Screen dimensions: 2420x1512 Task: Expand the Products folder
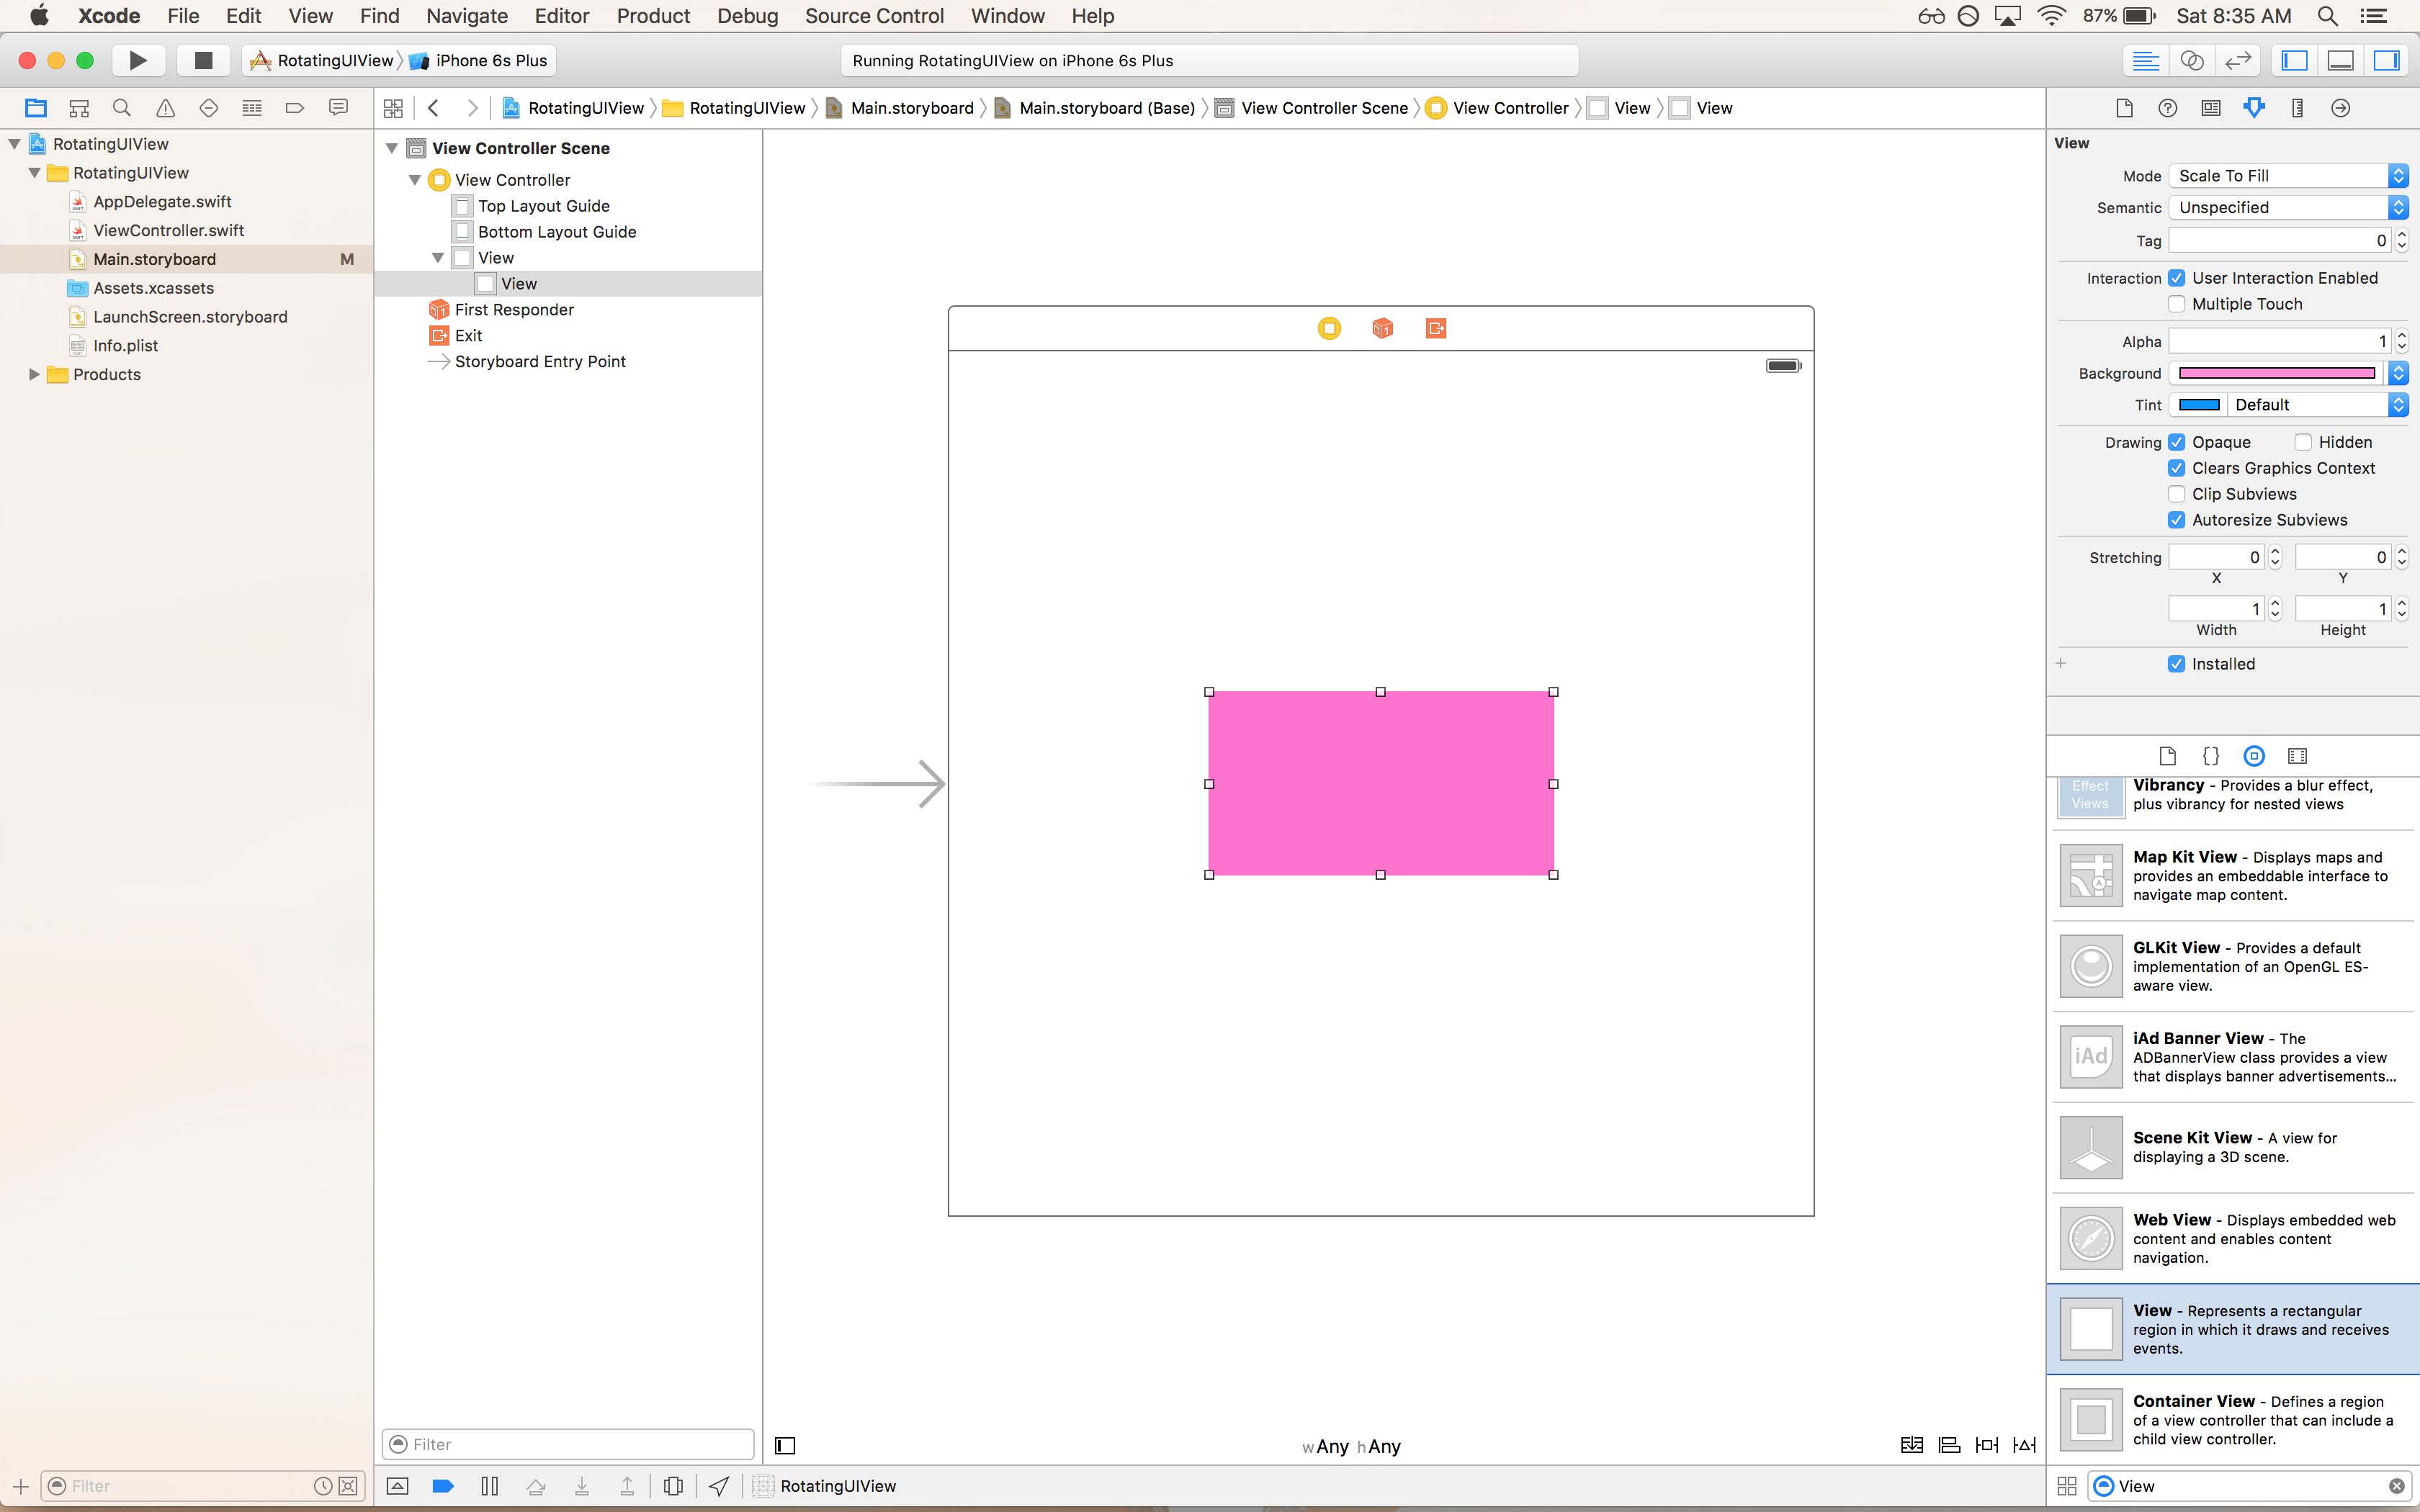pyautogui.click(x=34, y=374)
